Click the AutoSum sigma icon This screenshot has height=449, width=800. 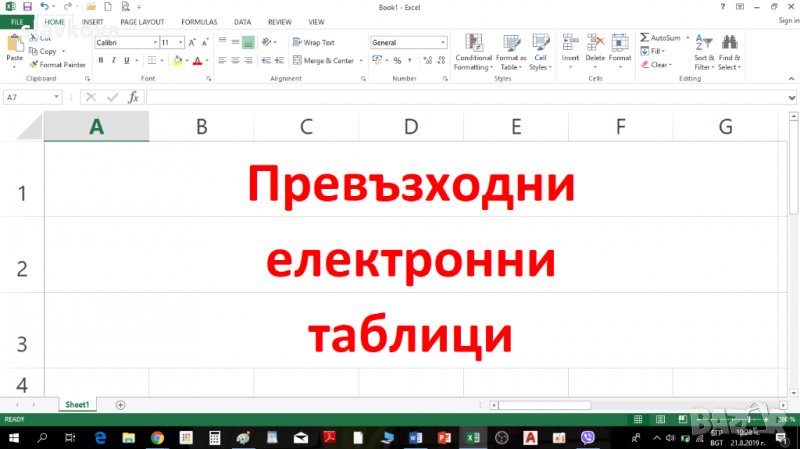coord(645,38)
